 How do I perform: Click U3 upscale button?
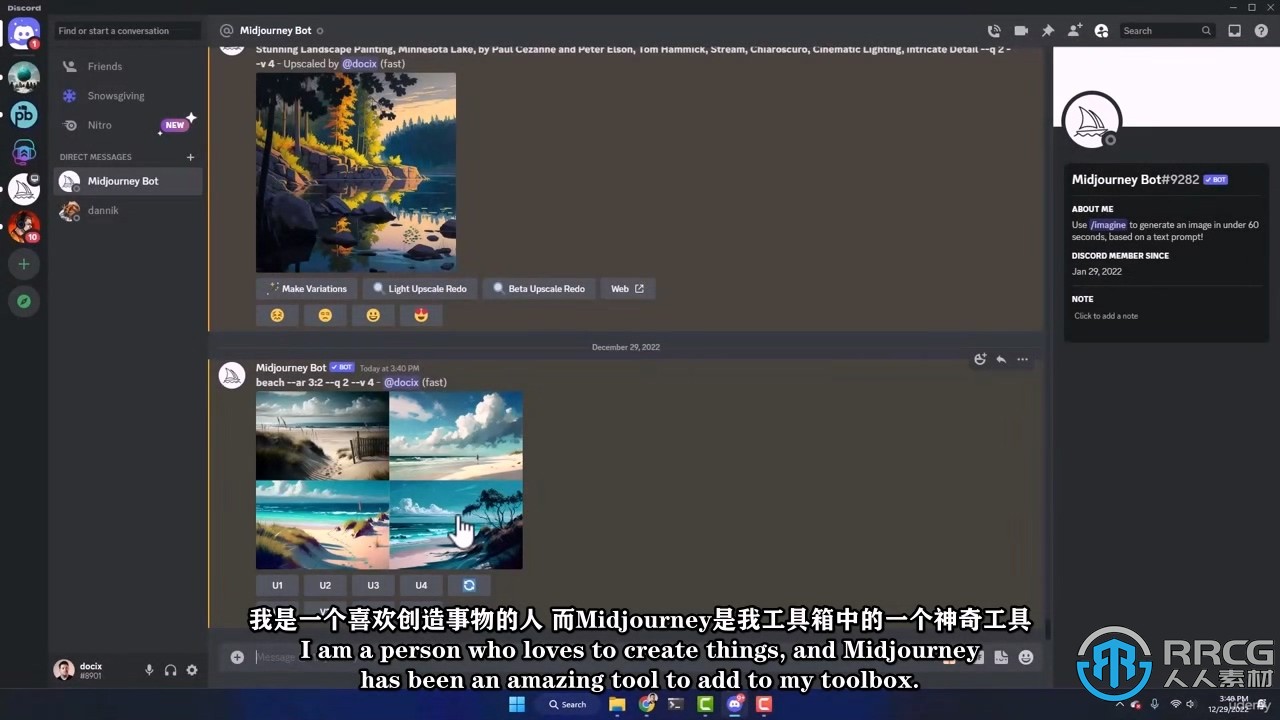[x=373, y=586]
